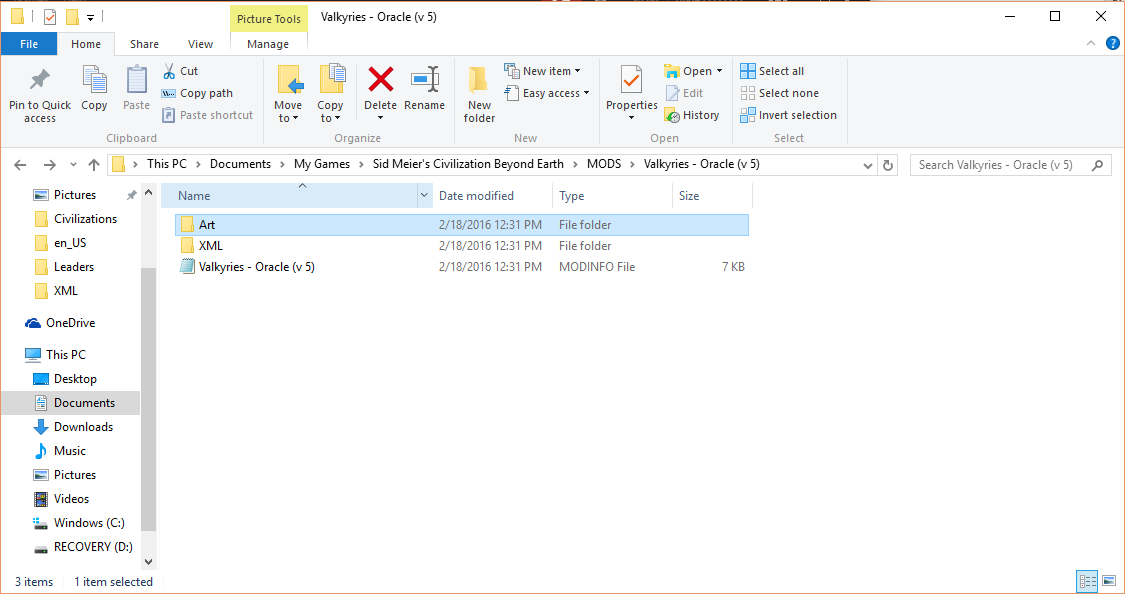Screen dimensions: 1125x594
Task: Click MODS in the address path
Action: 604,164
